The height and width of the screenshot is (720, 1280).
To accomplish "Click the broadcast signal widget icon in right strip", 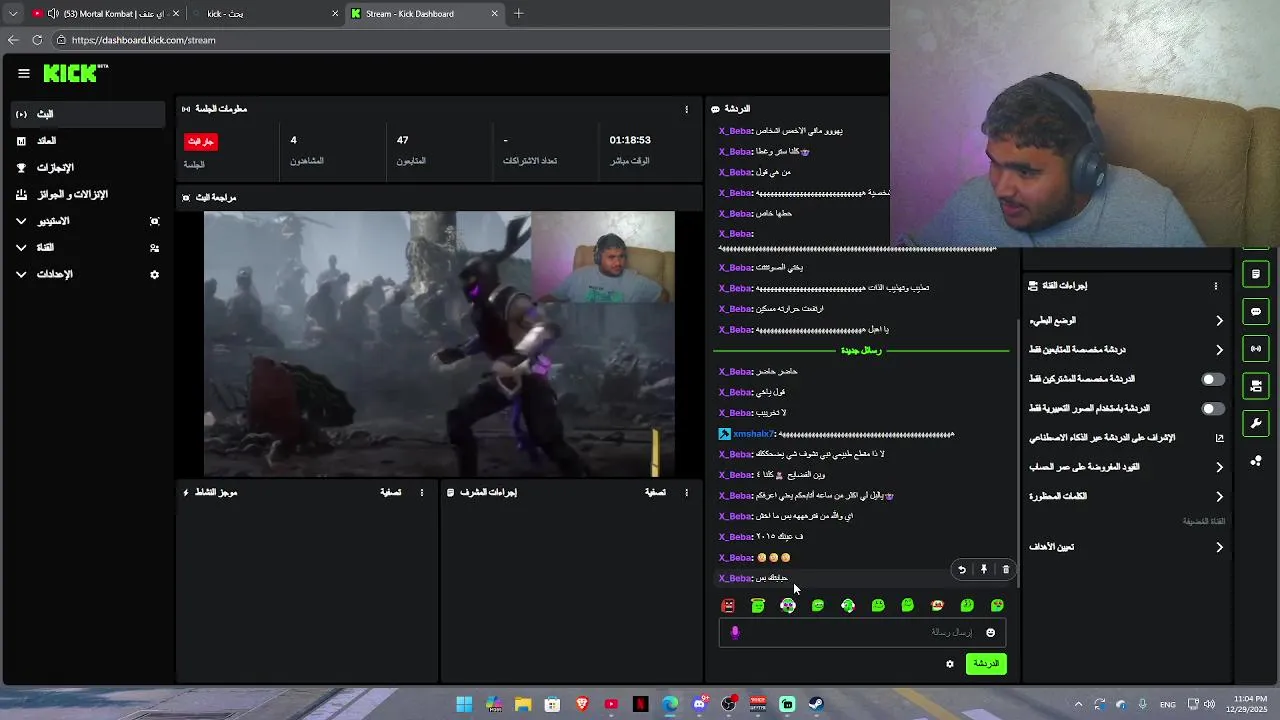I will (1256, 349).
